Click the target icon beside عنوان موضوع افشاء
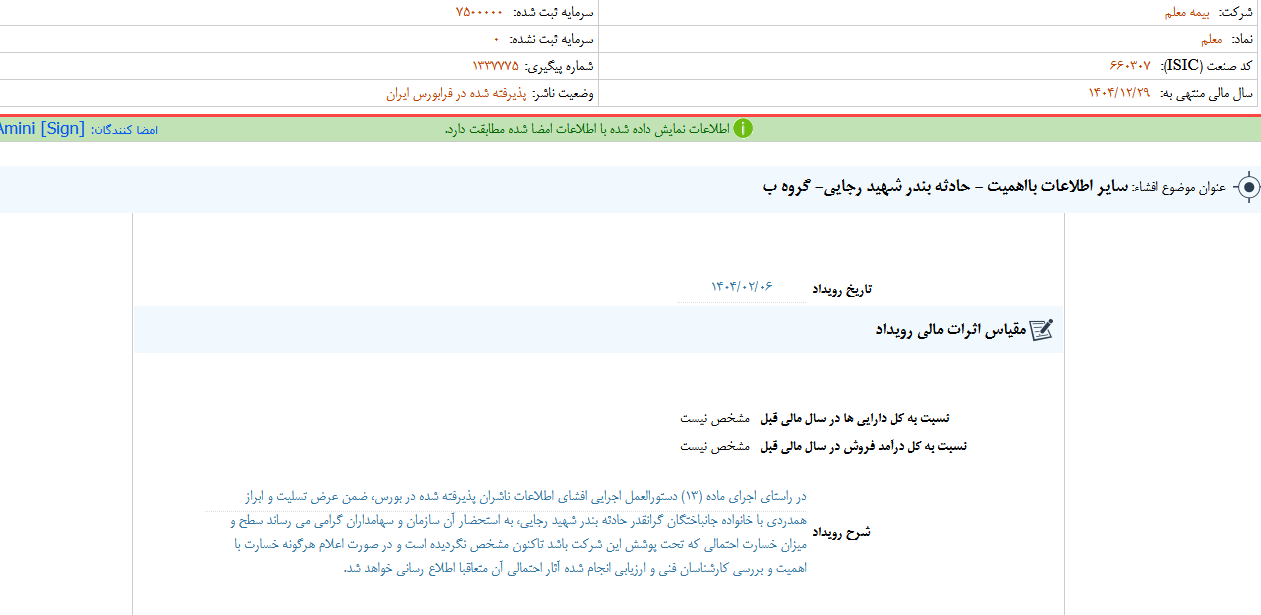 pyautogui.click(x=1247, y=188)
